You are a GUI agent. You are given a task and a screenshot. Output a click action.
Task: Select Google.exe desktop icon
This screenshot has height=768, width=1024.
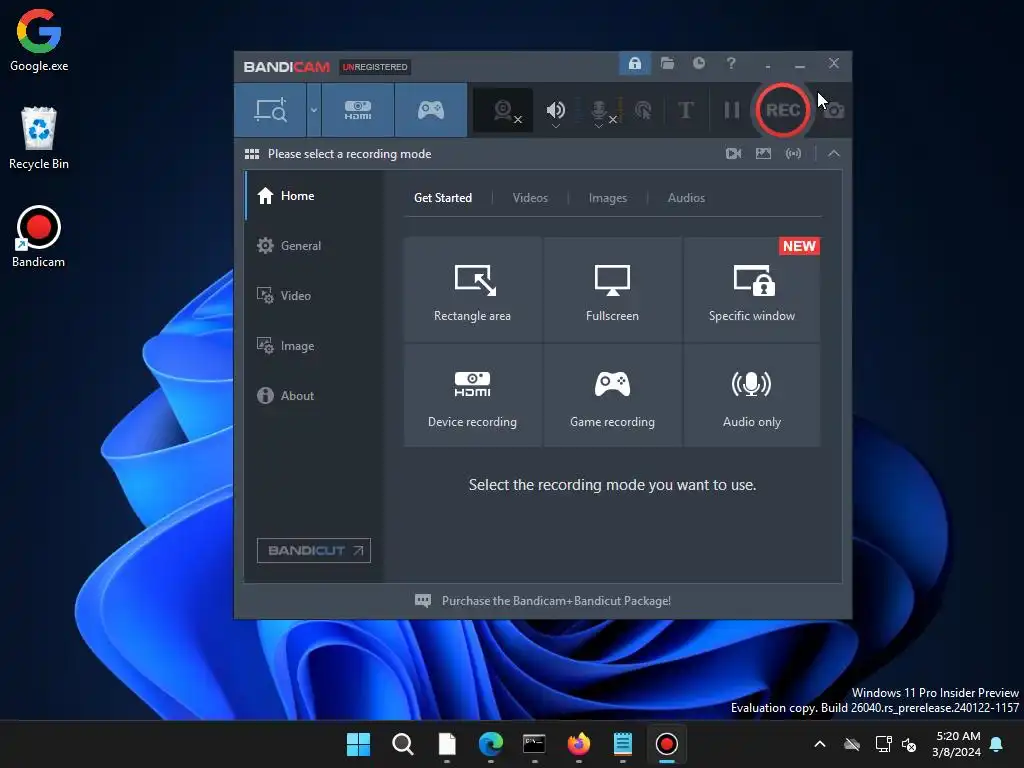tap(39, 40)
